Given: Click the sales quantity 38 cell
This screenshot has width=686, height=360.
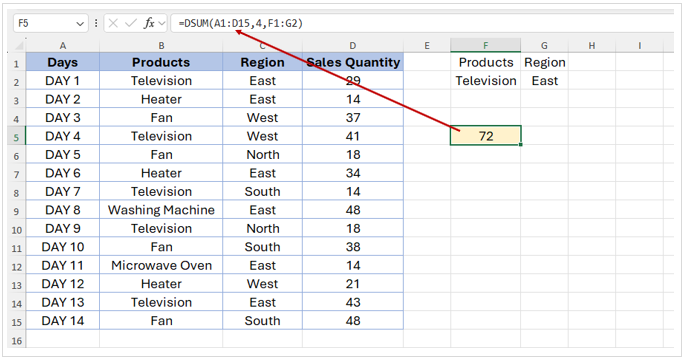Looking at the screenshot, I should [x=353, y=247].
